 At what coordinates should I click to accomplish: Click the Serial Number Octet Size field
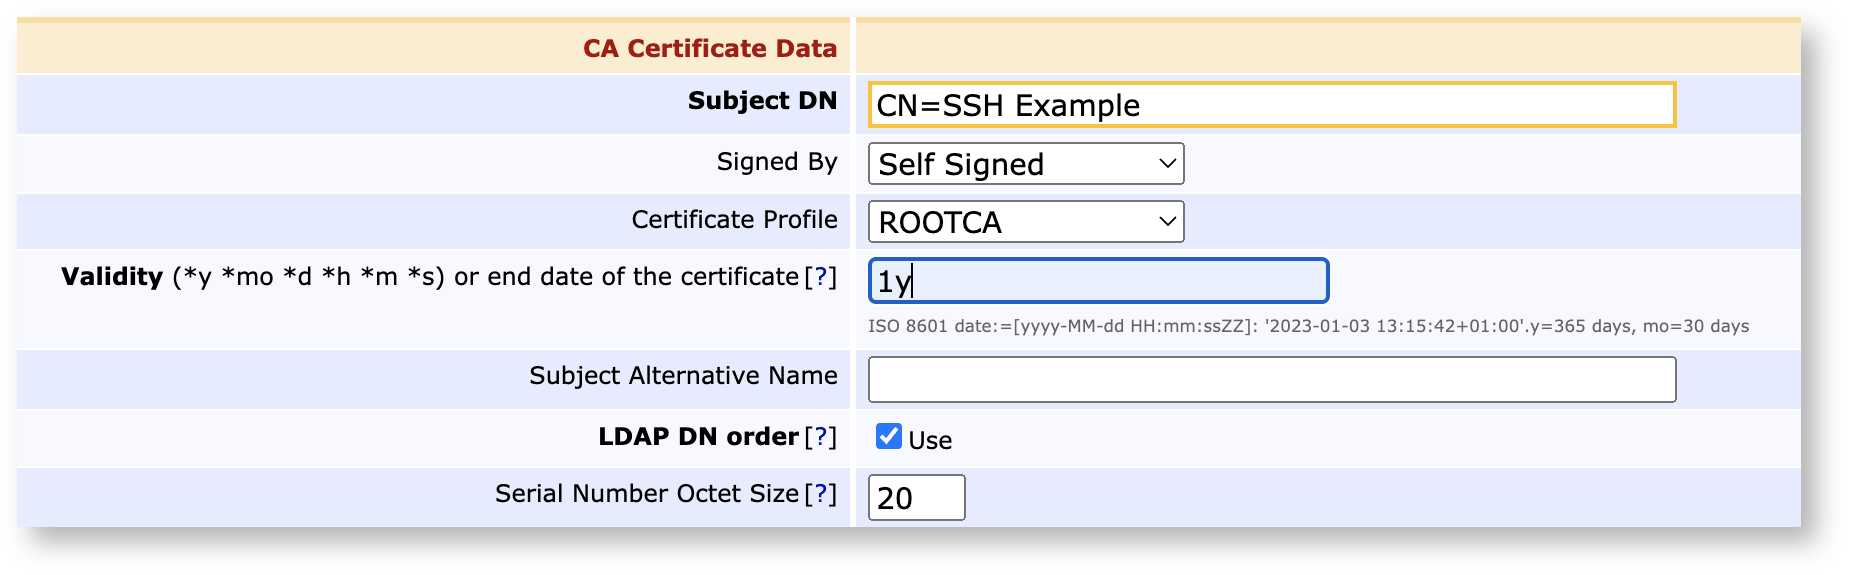(x=916, y=498)
